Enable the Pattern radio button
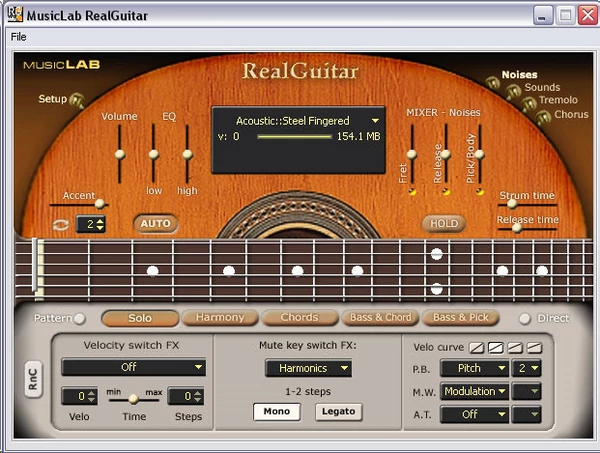The image size is (600, 453). click(80, 318)
